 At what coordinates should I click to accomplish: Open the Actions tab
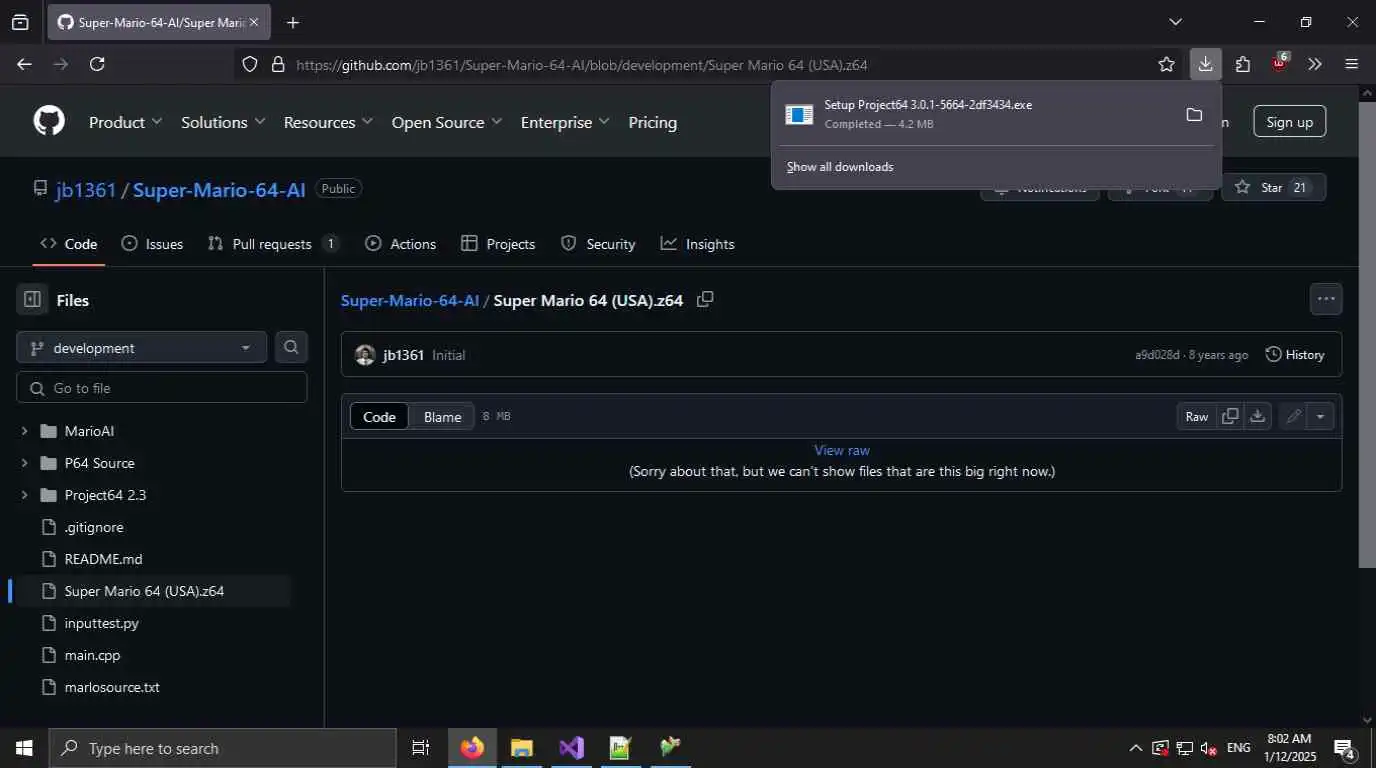[x=401, y=244]
